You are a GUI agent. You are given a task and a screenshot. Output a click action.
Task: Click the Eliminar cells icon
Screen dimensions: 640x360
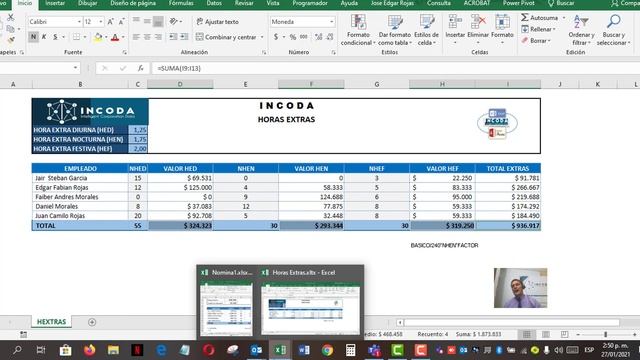click(x=478, y=21)
